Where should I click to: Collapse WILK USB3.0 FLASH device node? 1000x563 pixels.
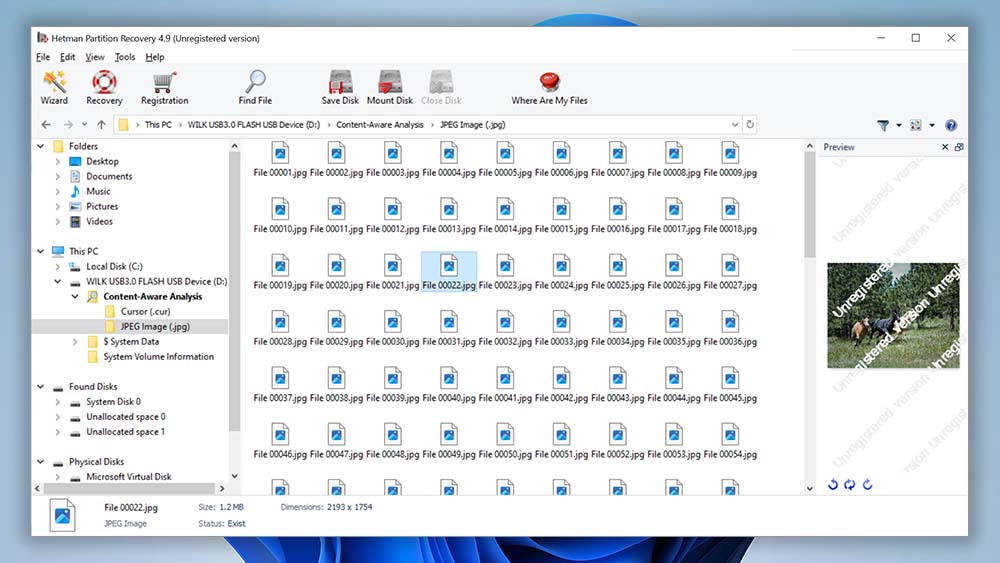click(x=57, y=282)
